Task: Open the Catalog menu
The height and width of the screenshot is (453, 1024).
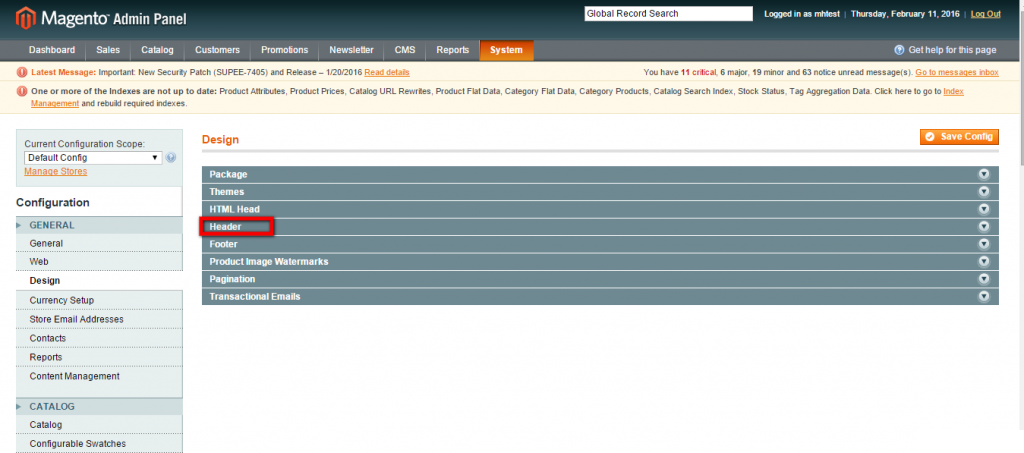Action: click(x=157, y=50)
